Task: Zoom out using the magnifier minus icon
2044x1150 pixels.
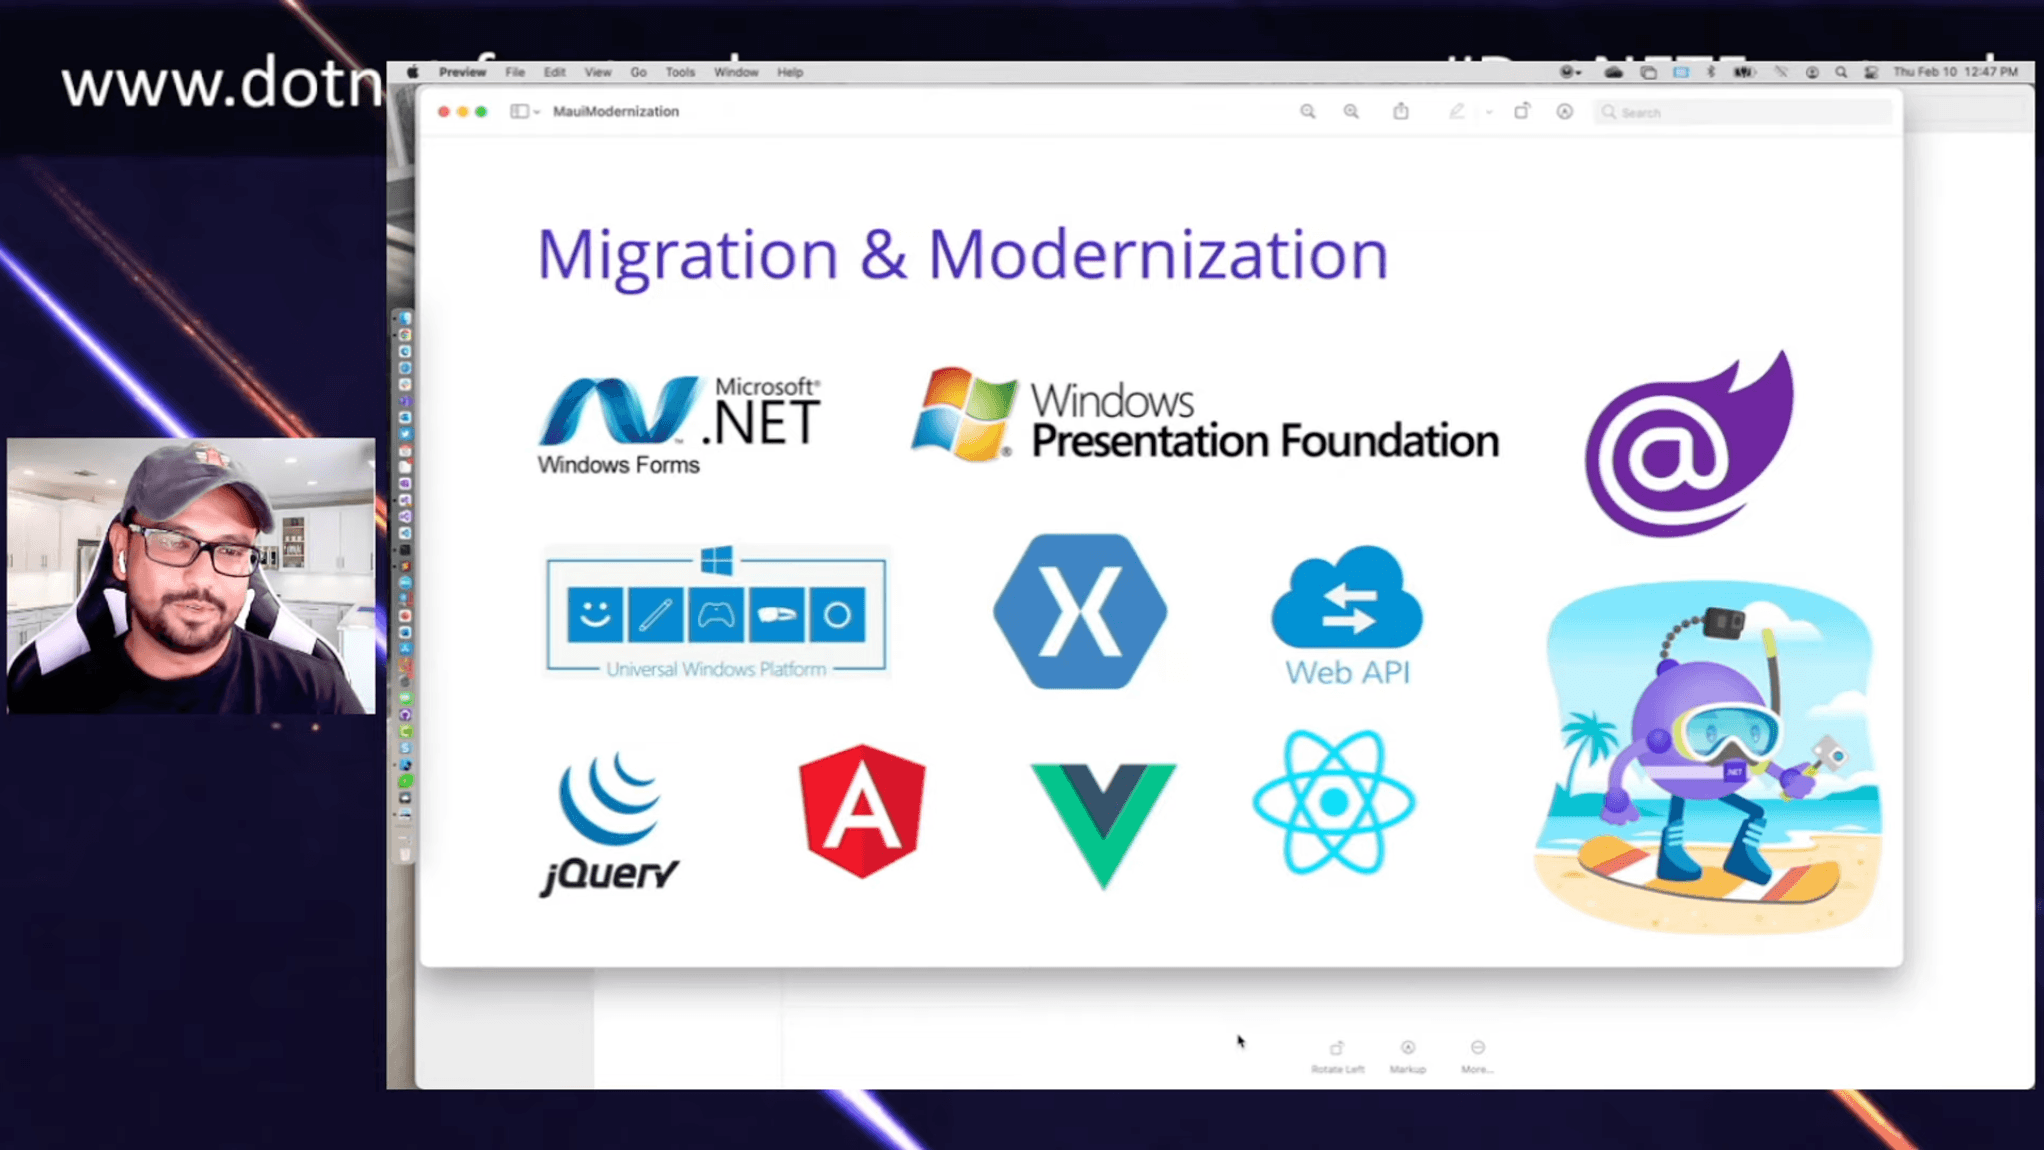Action: [1307, 112]
